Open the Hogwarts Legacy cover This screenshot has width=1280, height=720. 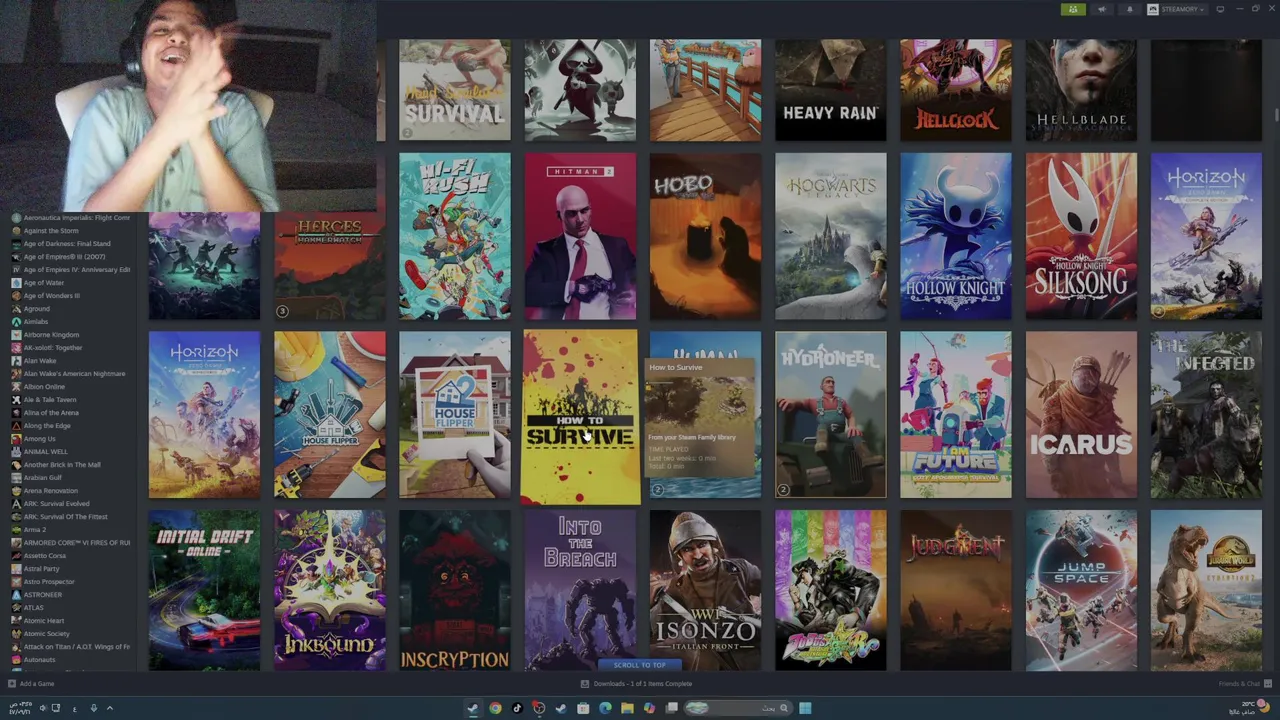(x=830, y=236)
